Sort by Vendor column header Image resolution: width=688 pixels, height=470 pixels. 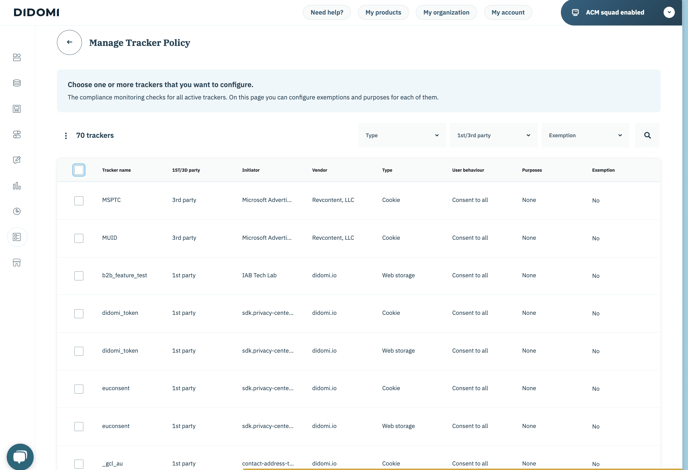[319, 170]
